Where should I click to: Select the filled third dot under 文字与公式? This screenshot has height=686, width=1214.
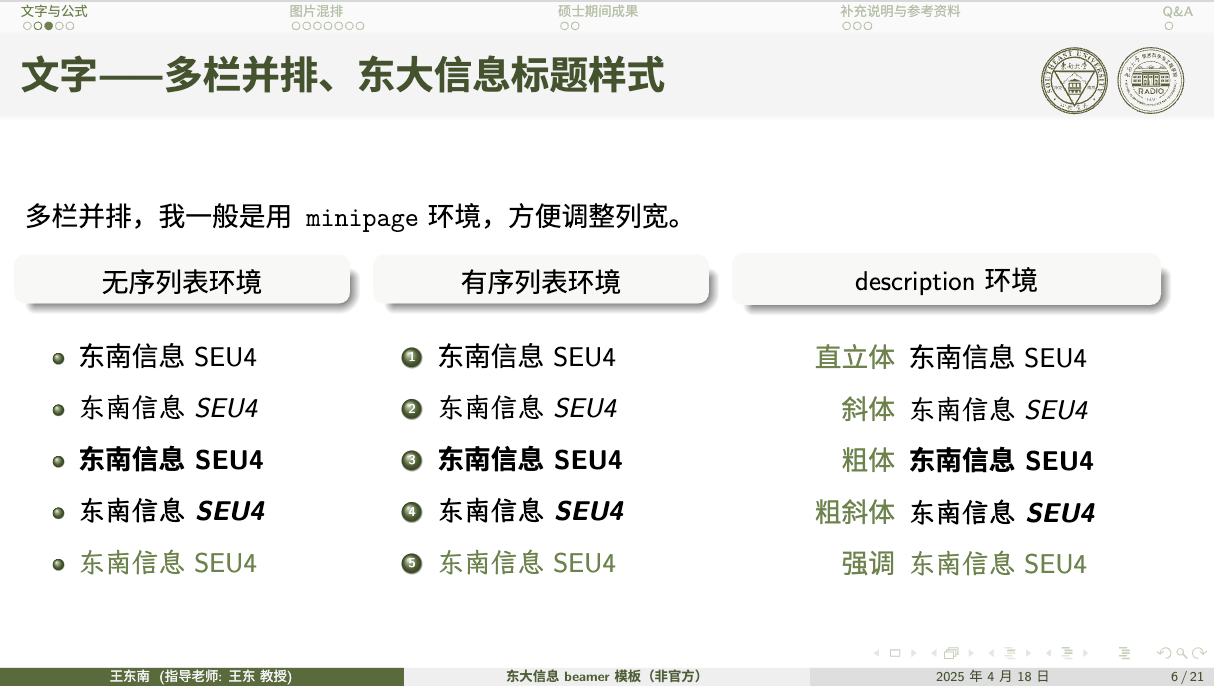coord(48,26)
